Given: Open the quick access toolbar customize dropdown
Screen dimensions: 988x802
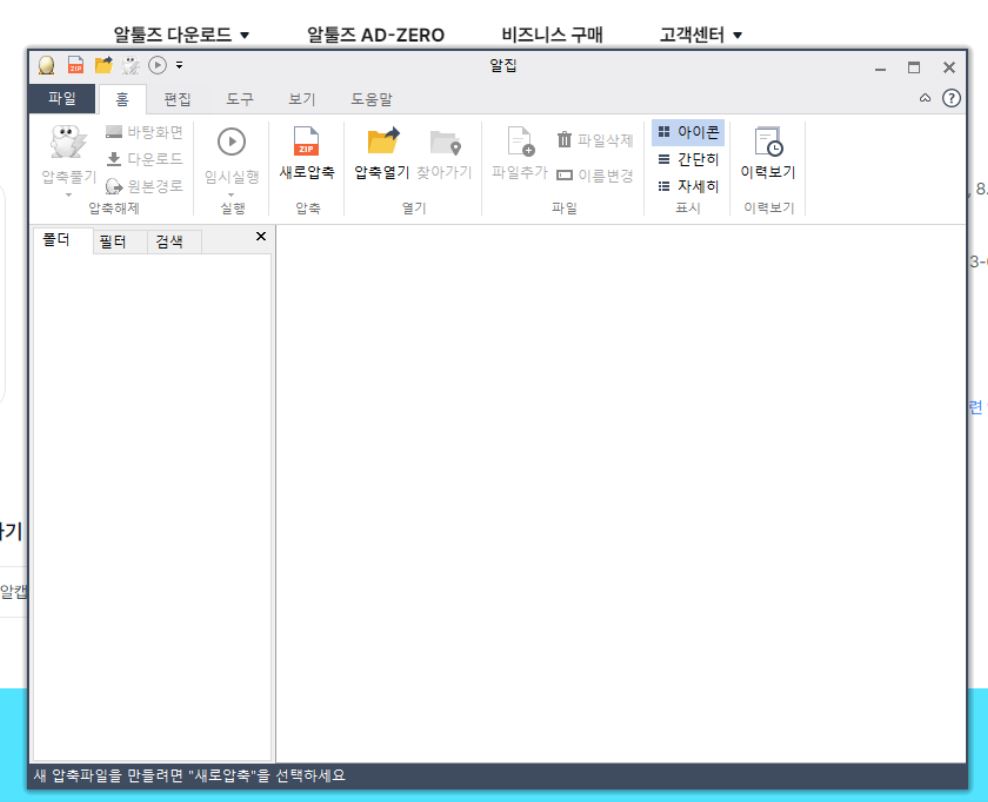Looking at the screenshot, I should [x=179, y=65].
